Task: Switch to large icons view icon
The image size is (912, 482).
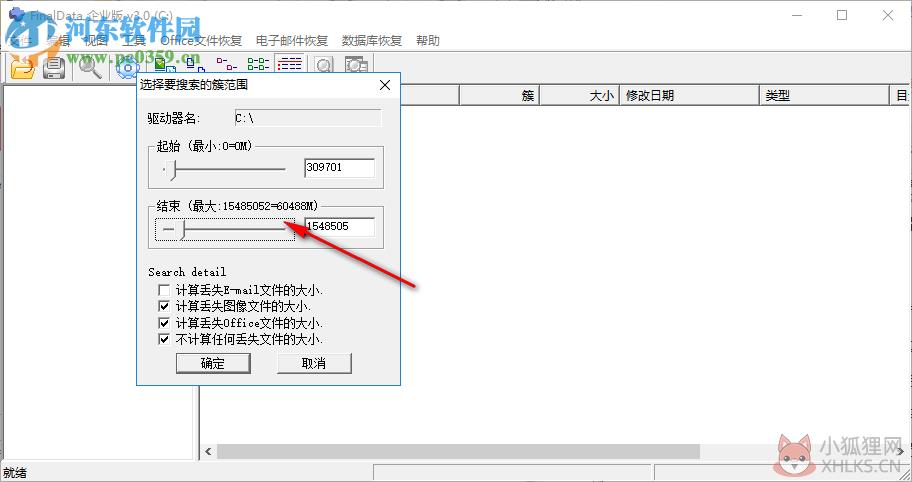Action: [x=167, y=64]
